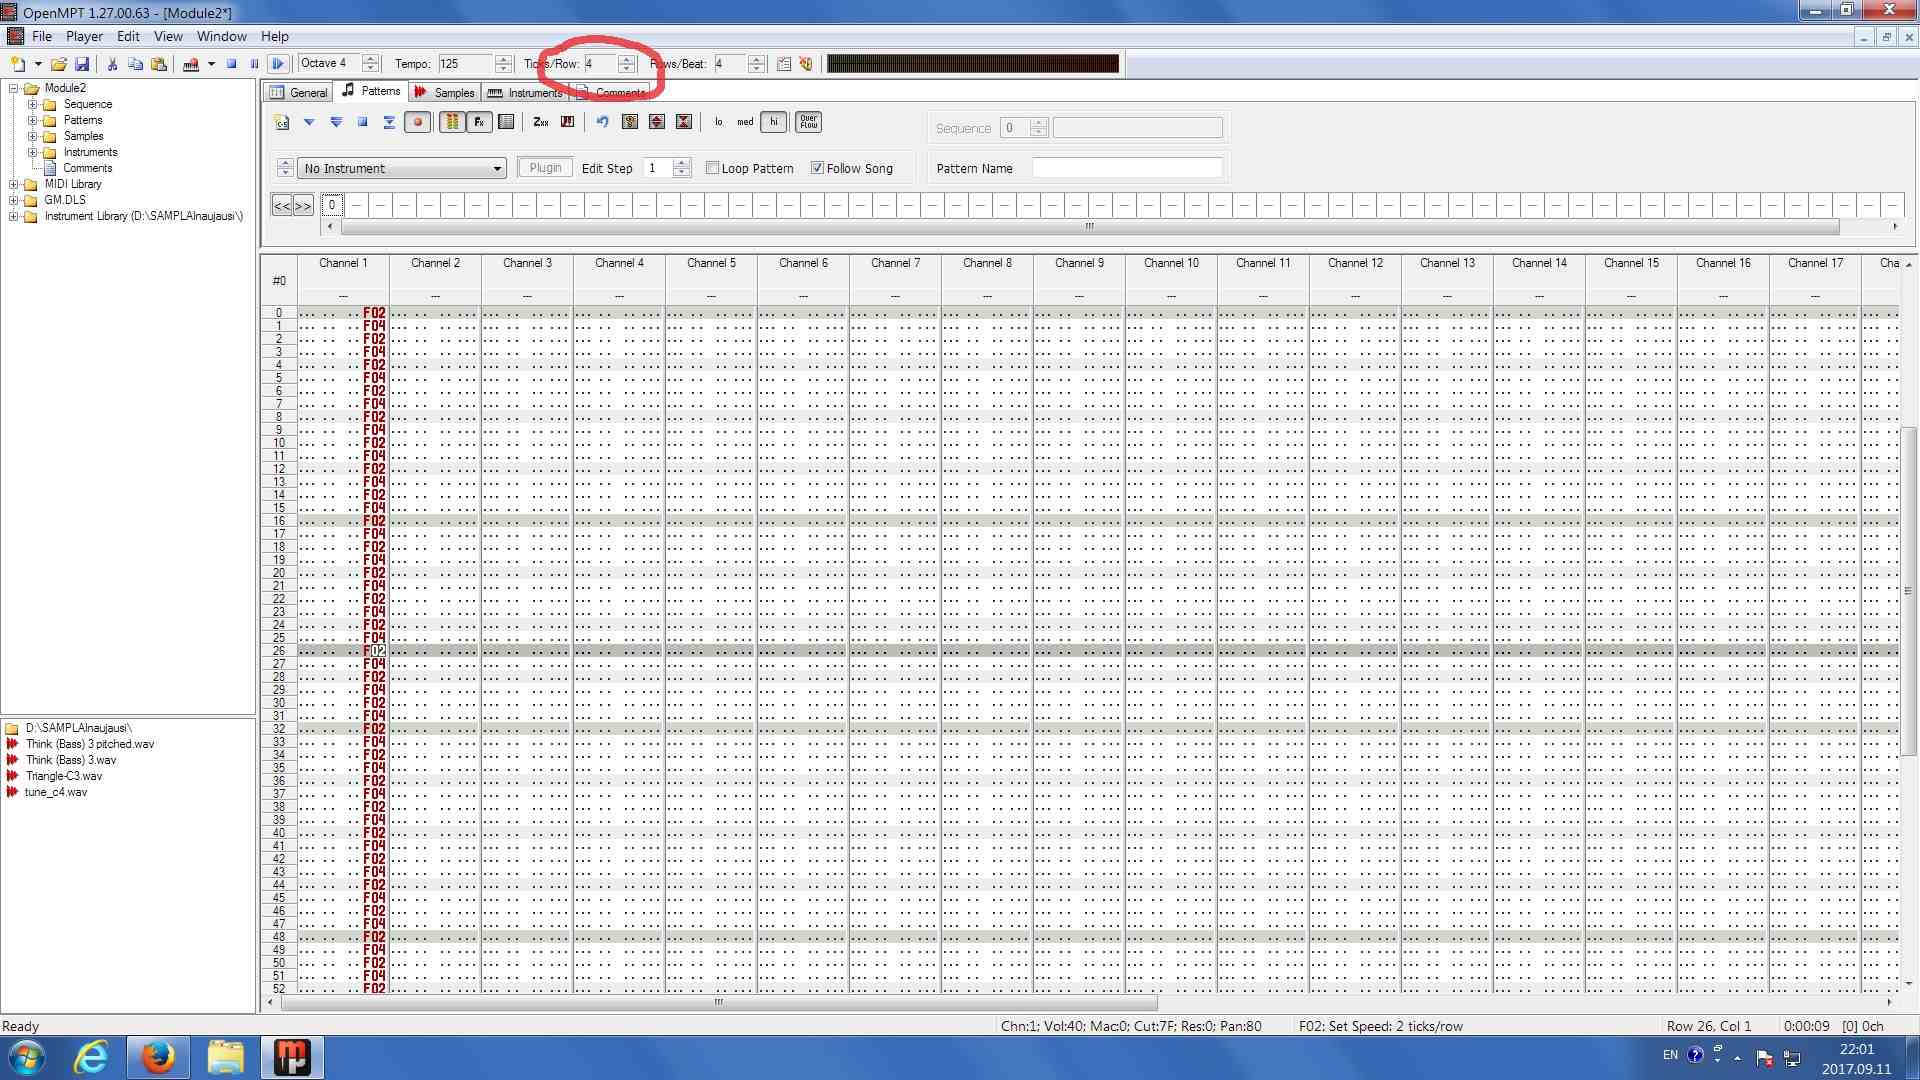The width and height of the screenshot is (1920, 1080).
Task: Click the Play Song button
Action: (x=278, y=64)
